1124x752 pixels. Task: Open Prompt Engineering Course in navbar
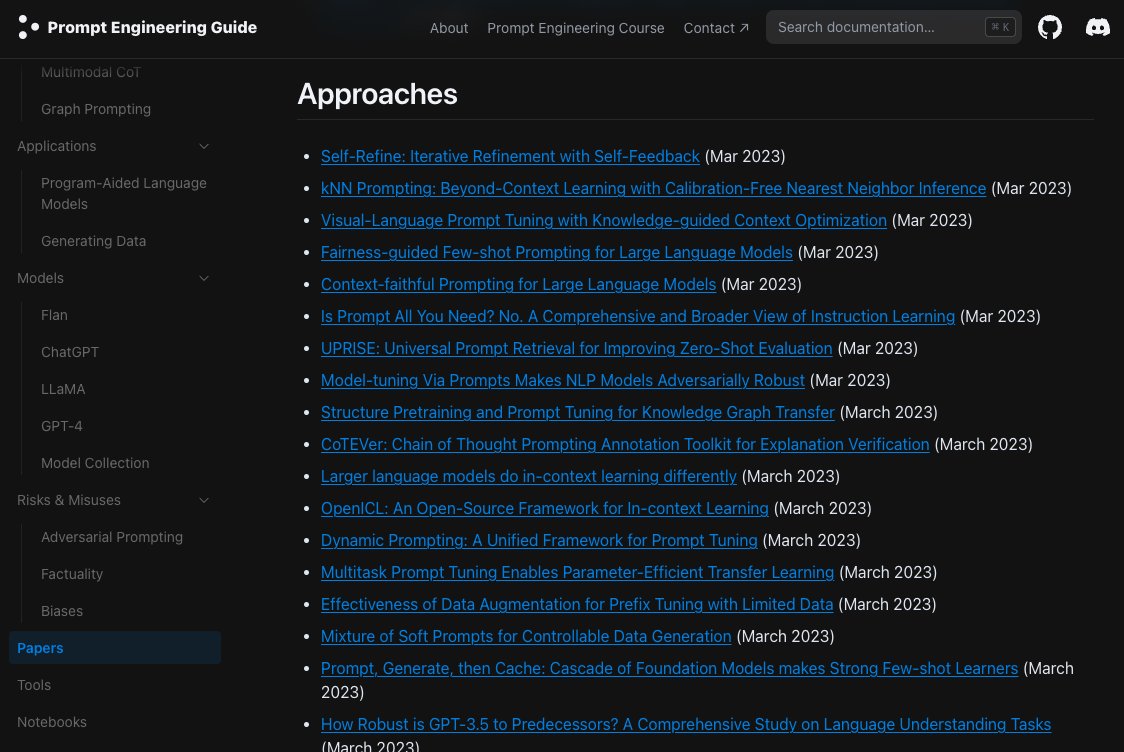tap(576, 28)
